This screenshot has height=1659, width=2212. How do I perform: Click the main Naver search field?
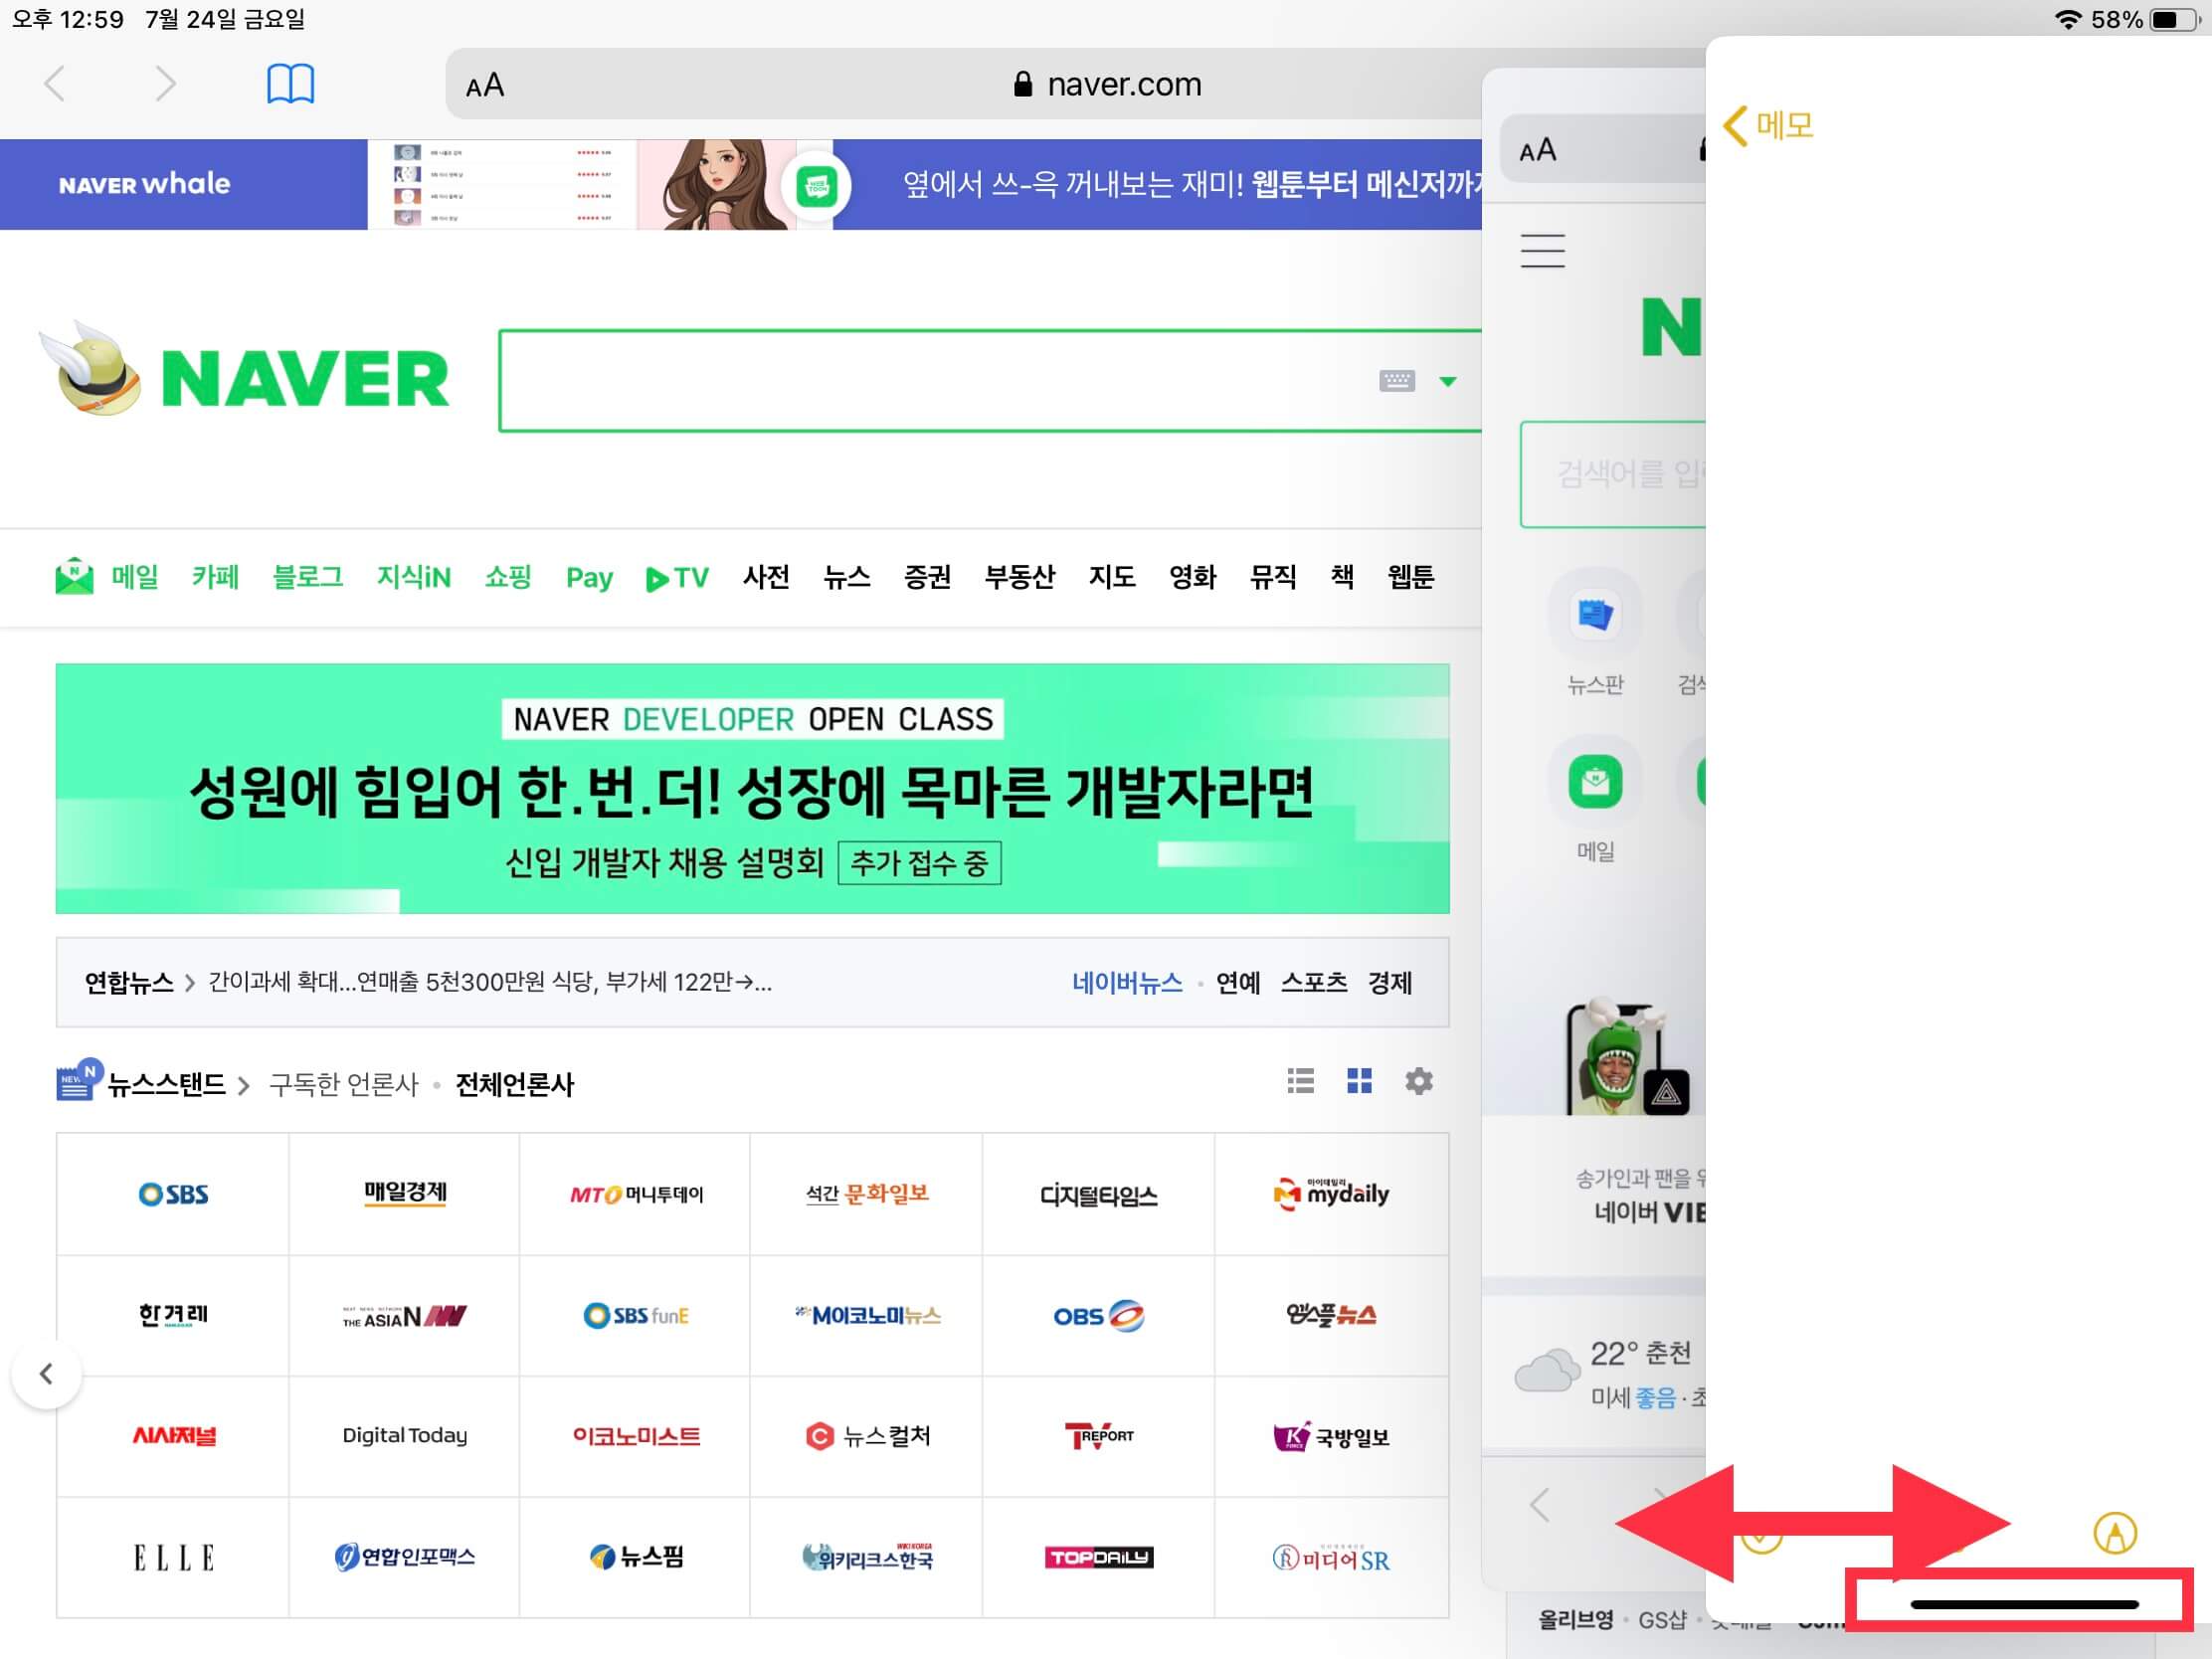tap(930, 381)
